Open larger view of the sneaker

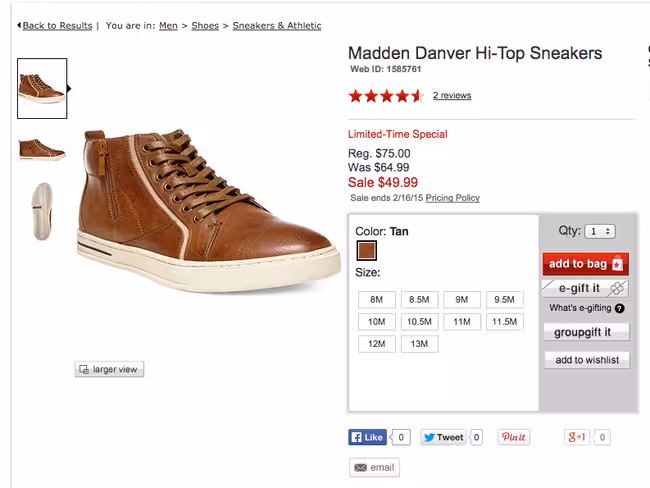tap(109, 369)
